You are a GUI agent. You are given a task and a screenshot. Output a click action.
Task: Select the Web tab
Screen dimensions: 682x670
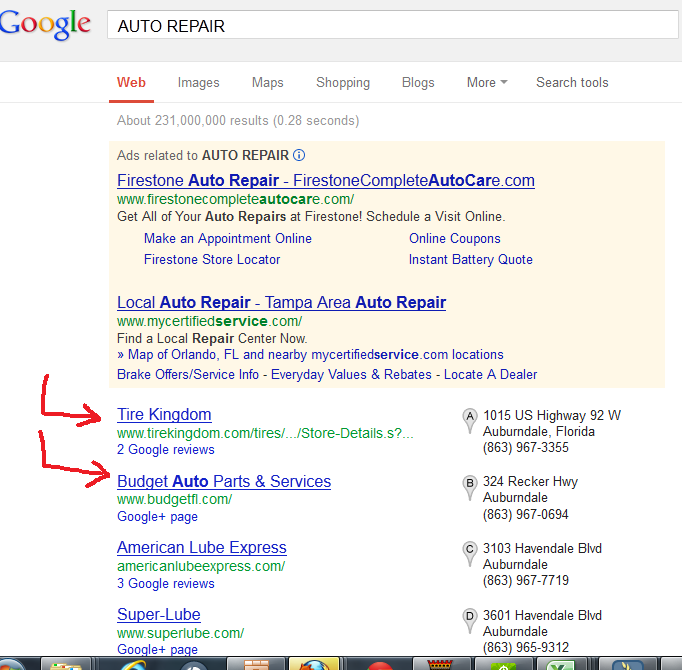click(131, 83)
